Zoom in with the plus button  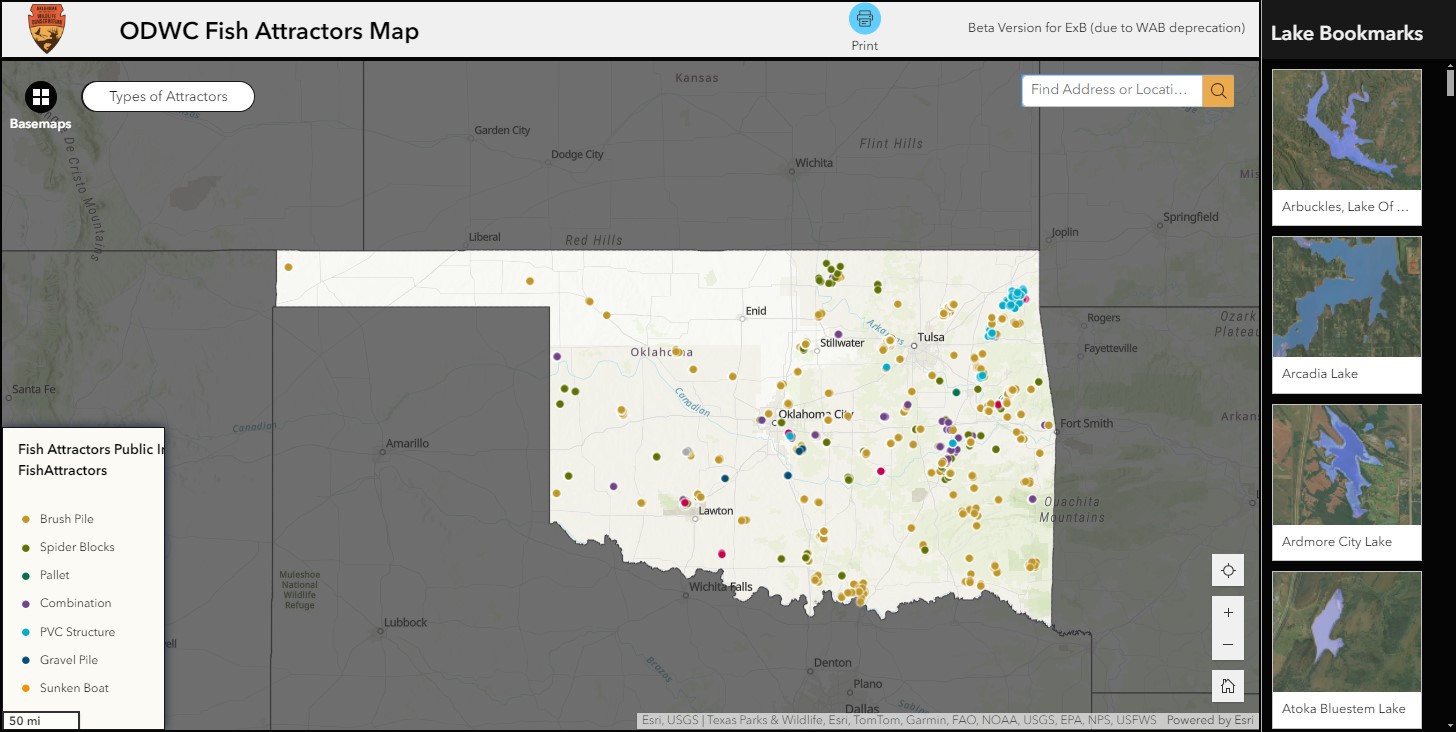tap(1228, 613)
